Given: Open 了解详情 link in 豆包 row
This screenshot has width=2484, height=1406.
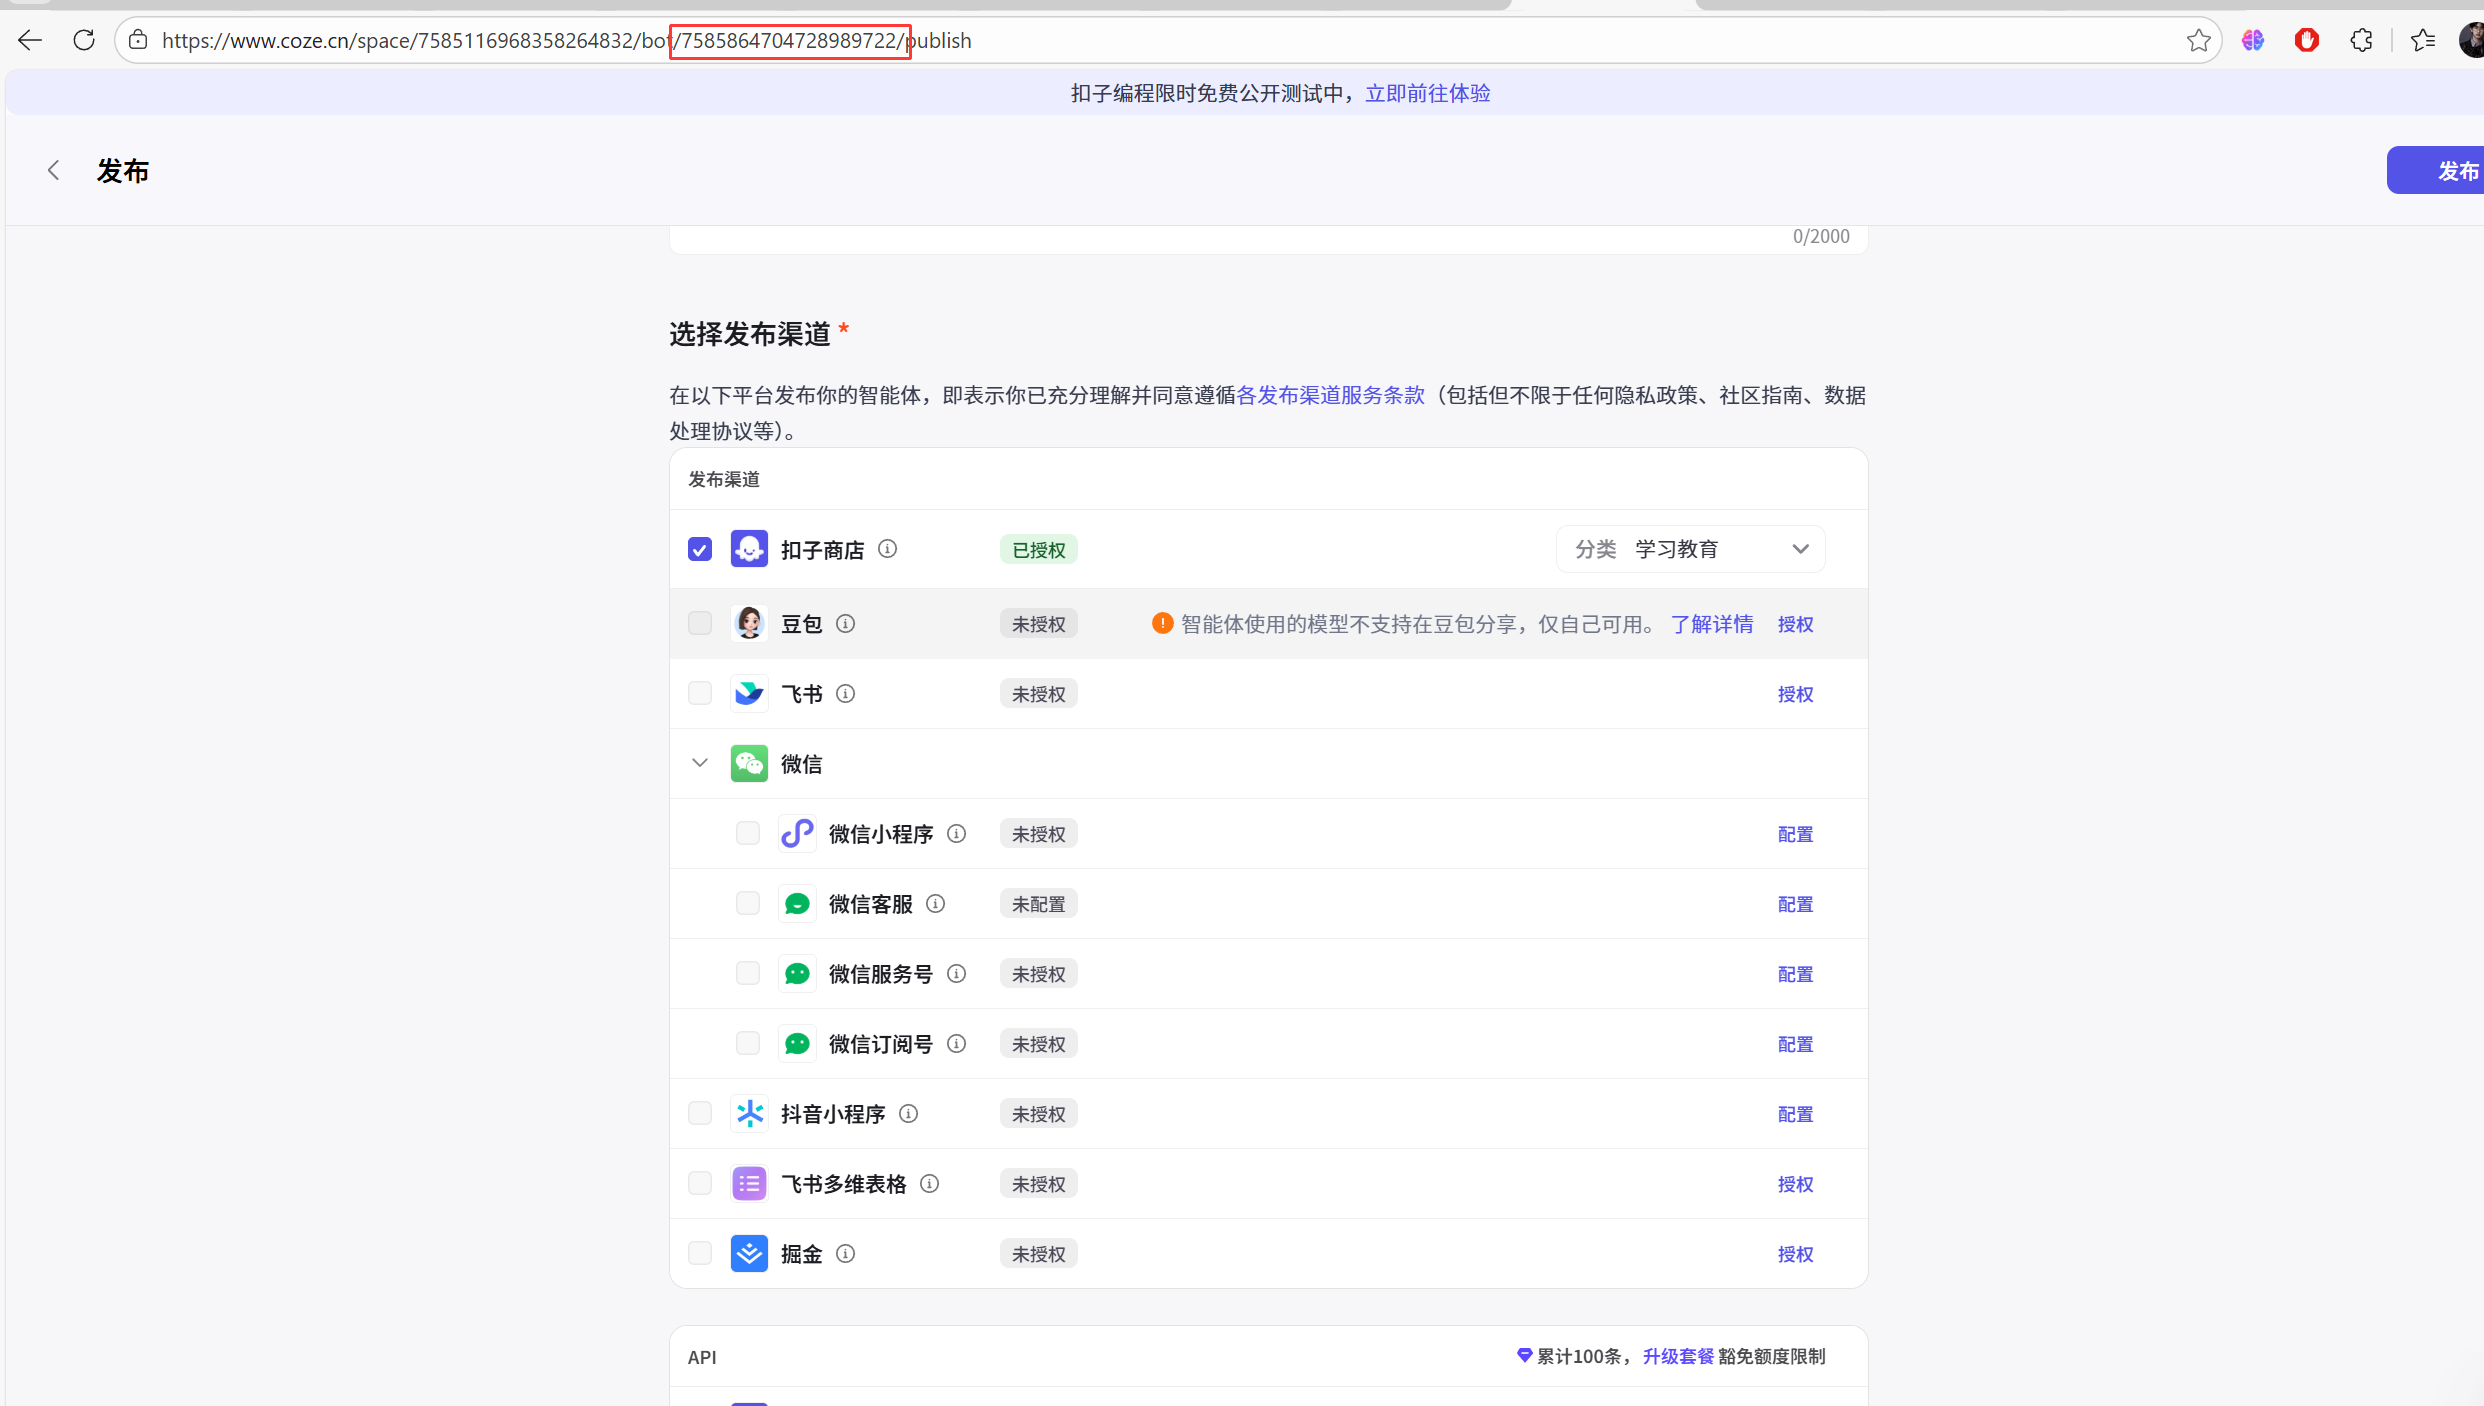Looking at the screenshot, I should 1712,624.
